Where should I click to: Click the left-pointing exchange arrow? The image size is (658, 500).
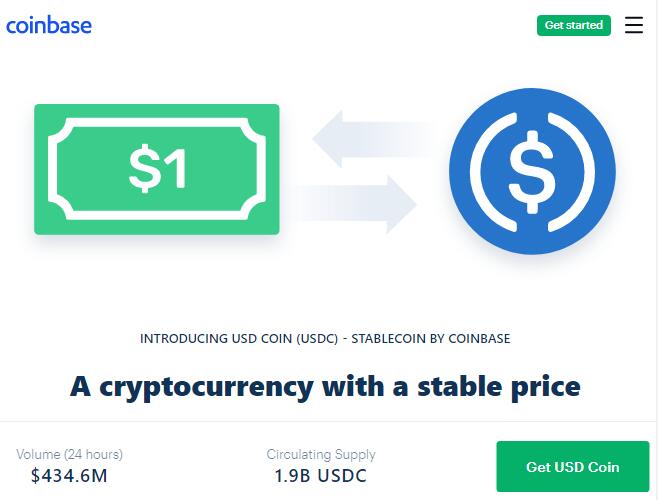tap(373, 139)
